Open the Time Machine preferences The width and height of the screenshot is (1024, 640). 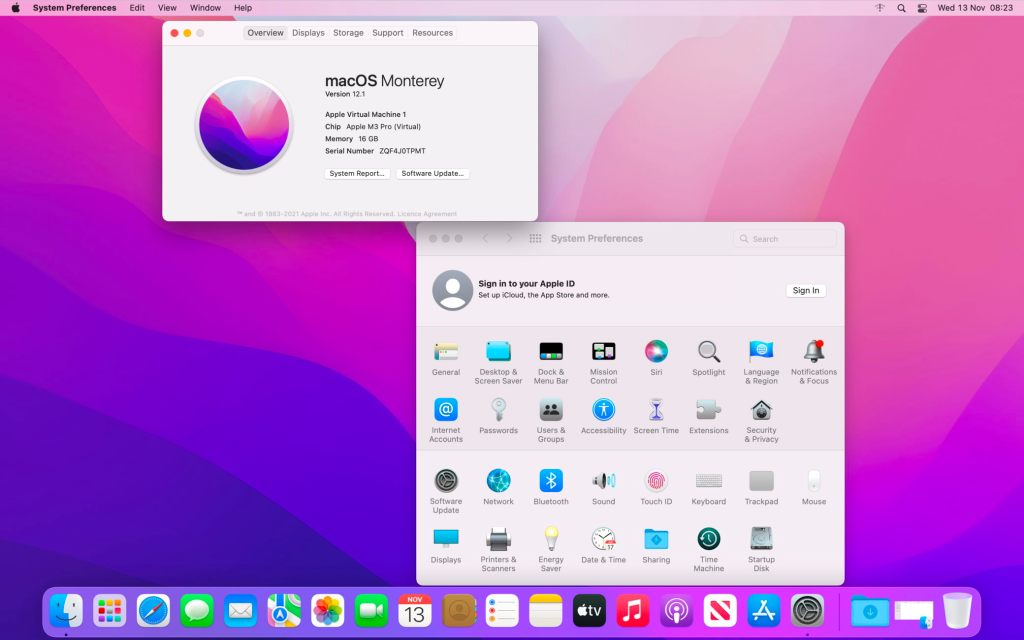click(708, 540)
